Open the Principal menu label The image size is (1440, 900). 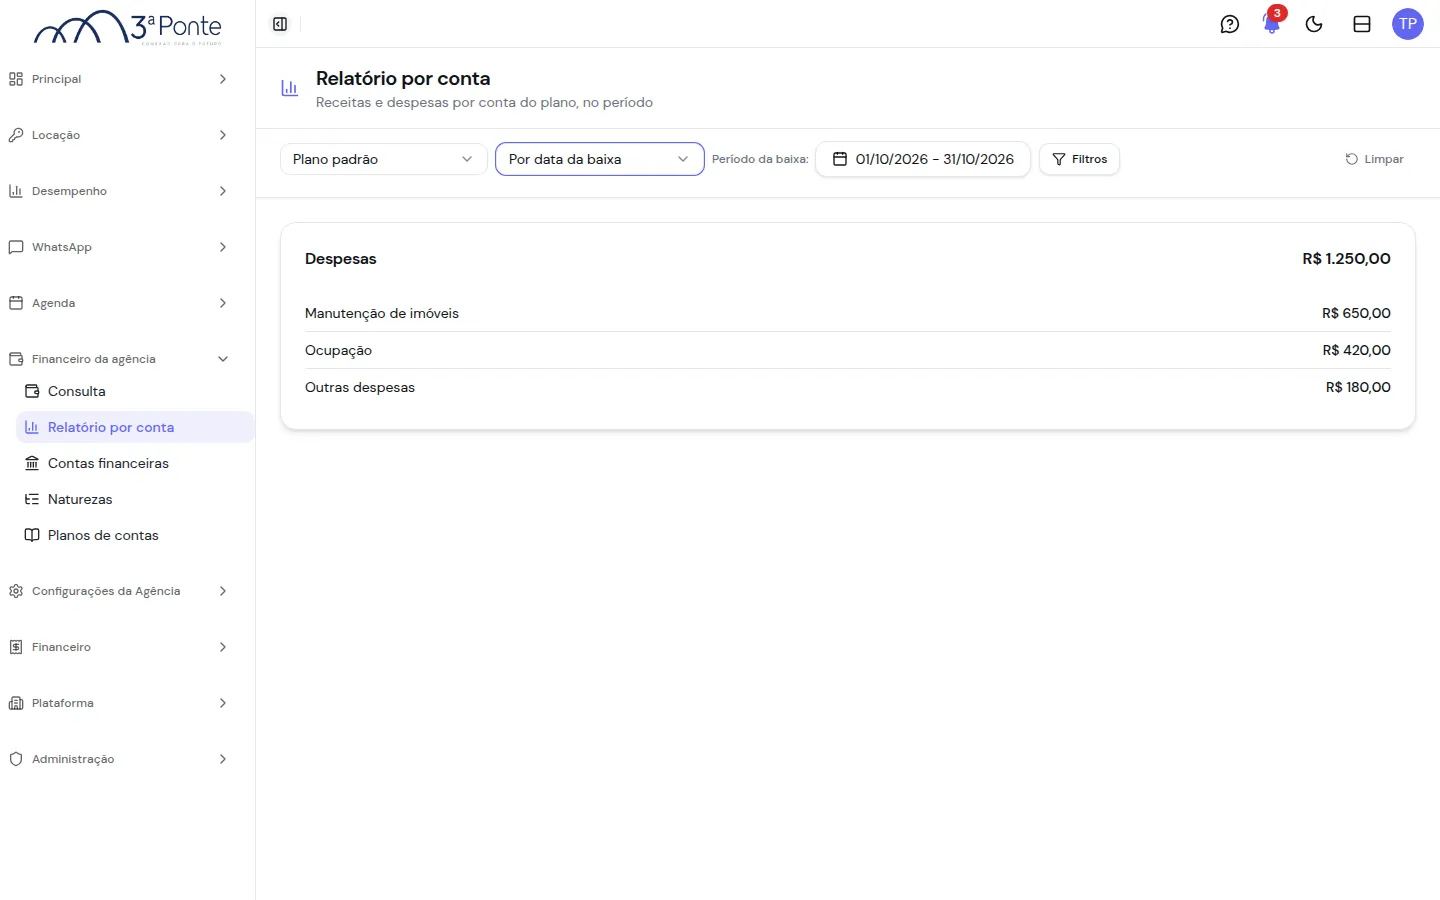[x=56, y=79]
